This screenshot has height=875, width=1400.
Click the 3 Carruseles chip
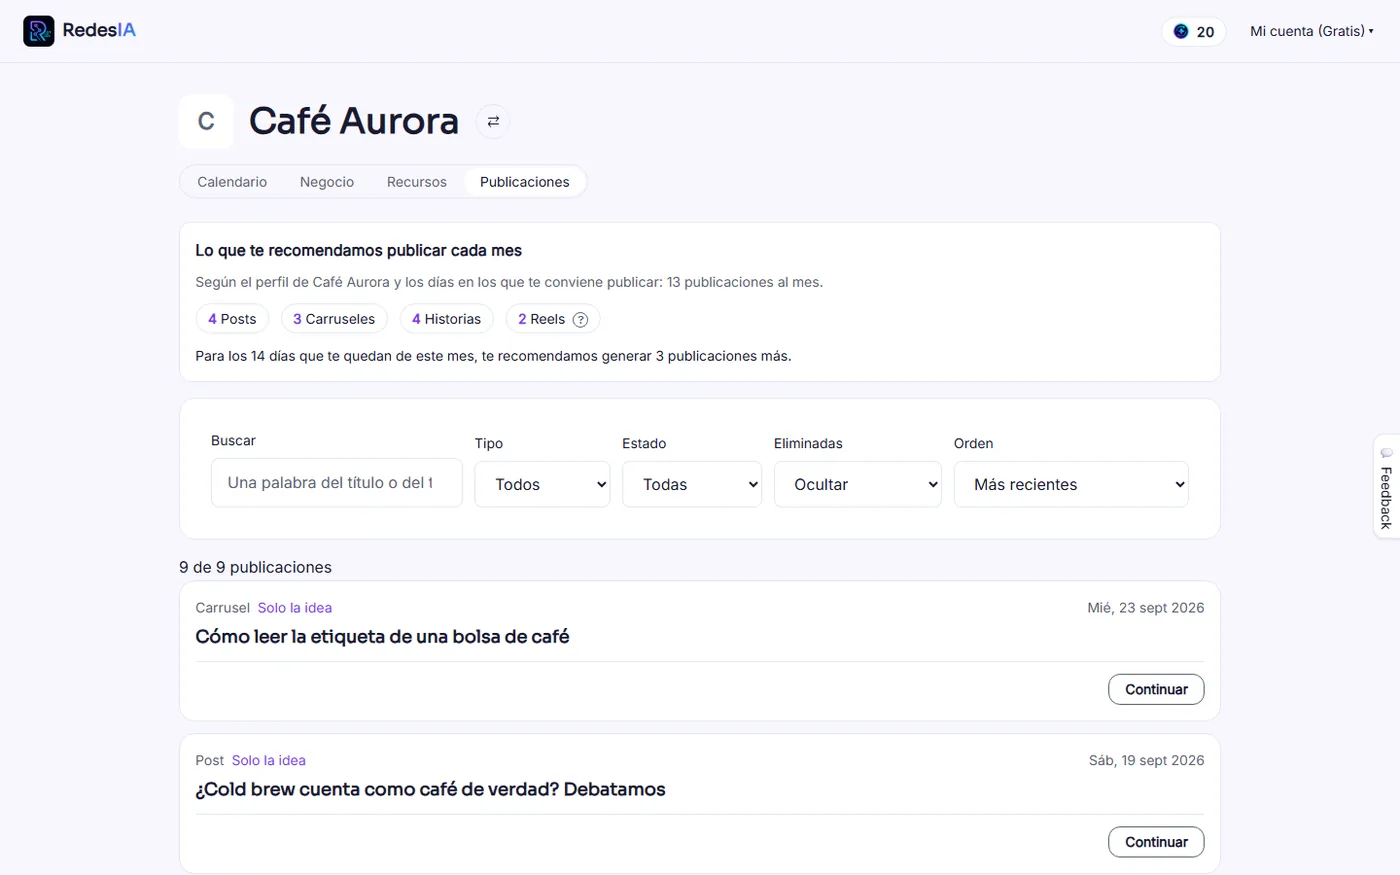[x=334, y=319]
